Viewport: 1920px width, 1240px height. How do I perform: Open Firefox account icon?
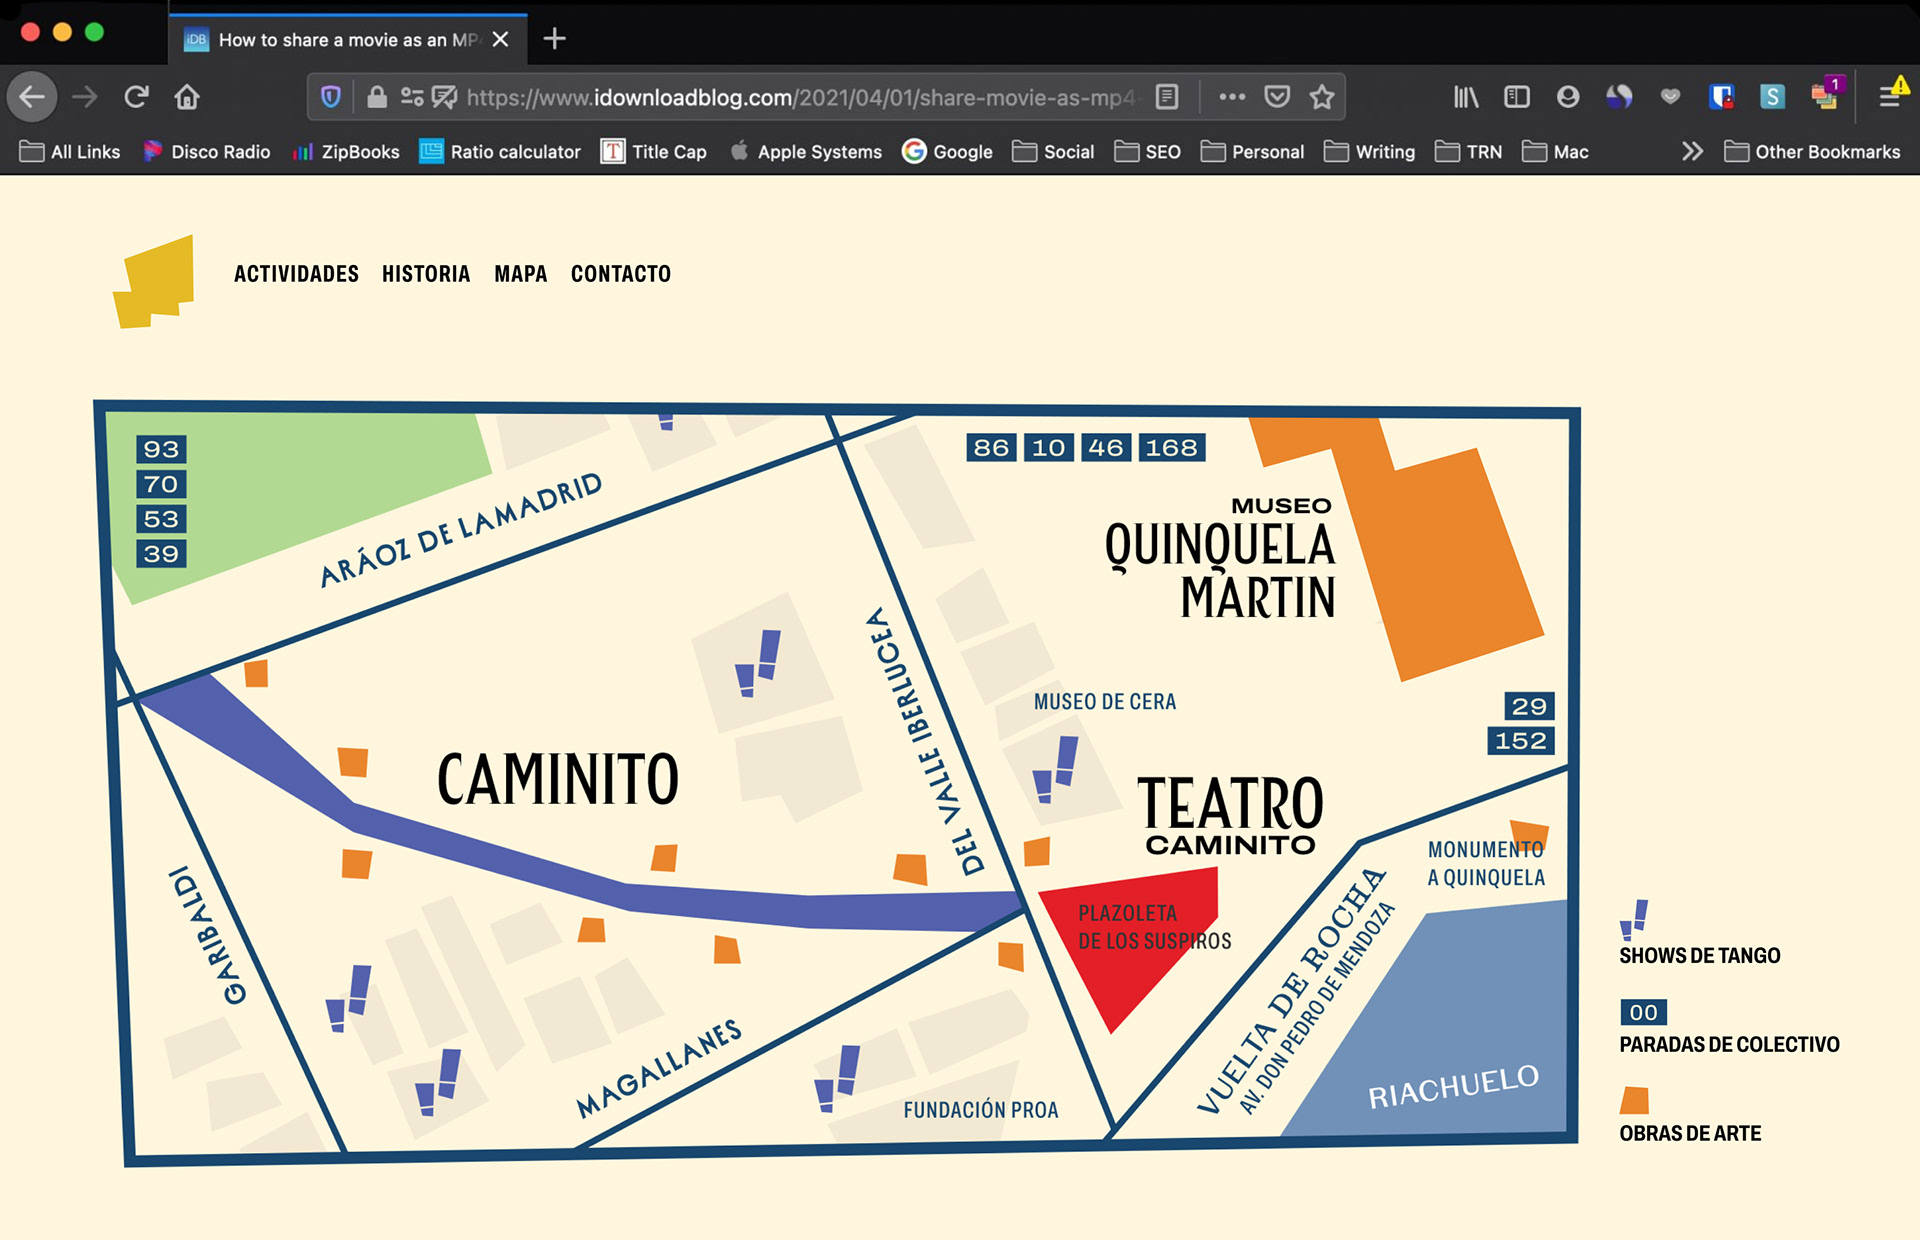[x=1567, y=97]
